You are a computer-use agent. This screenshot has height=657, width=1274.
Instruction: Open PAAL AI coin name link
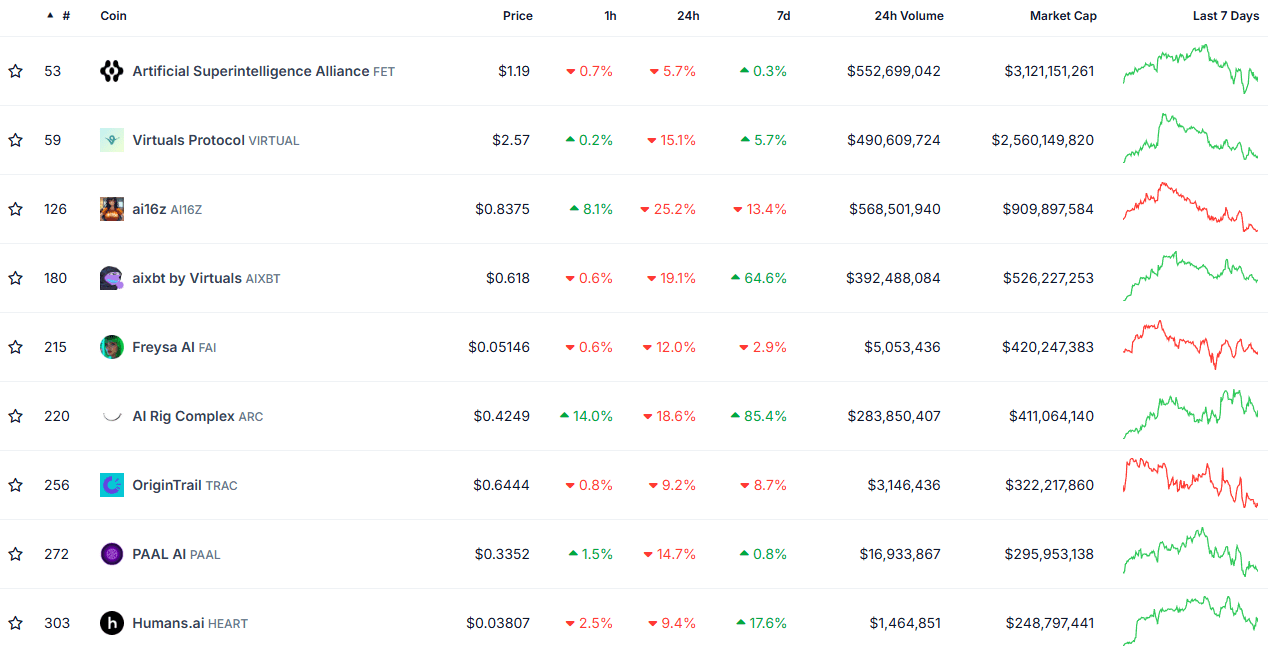(176, 554)
